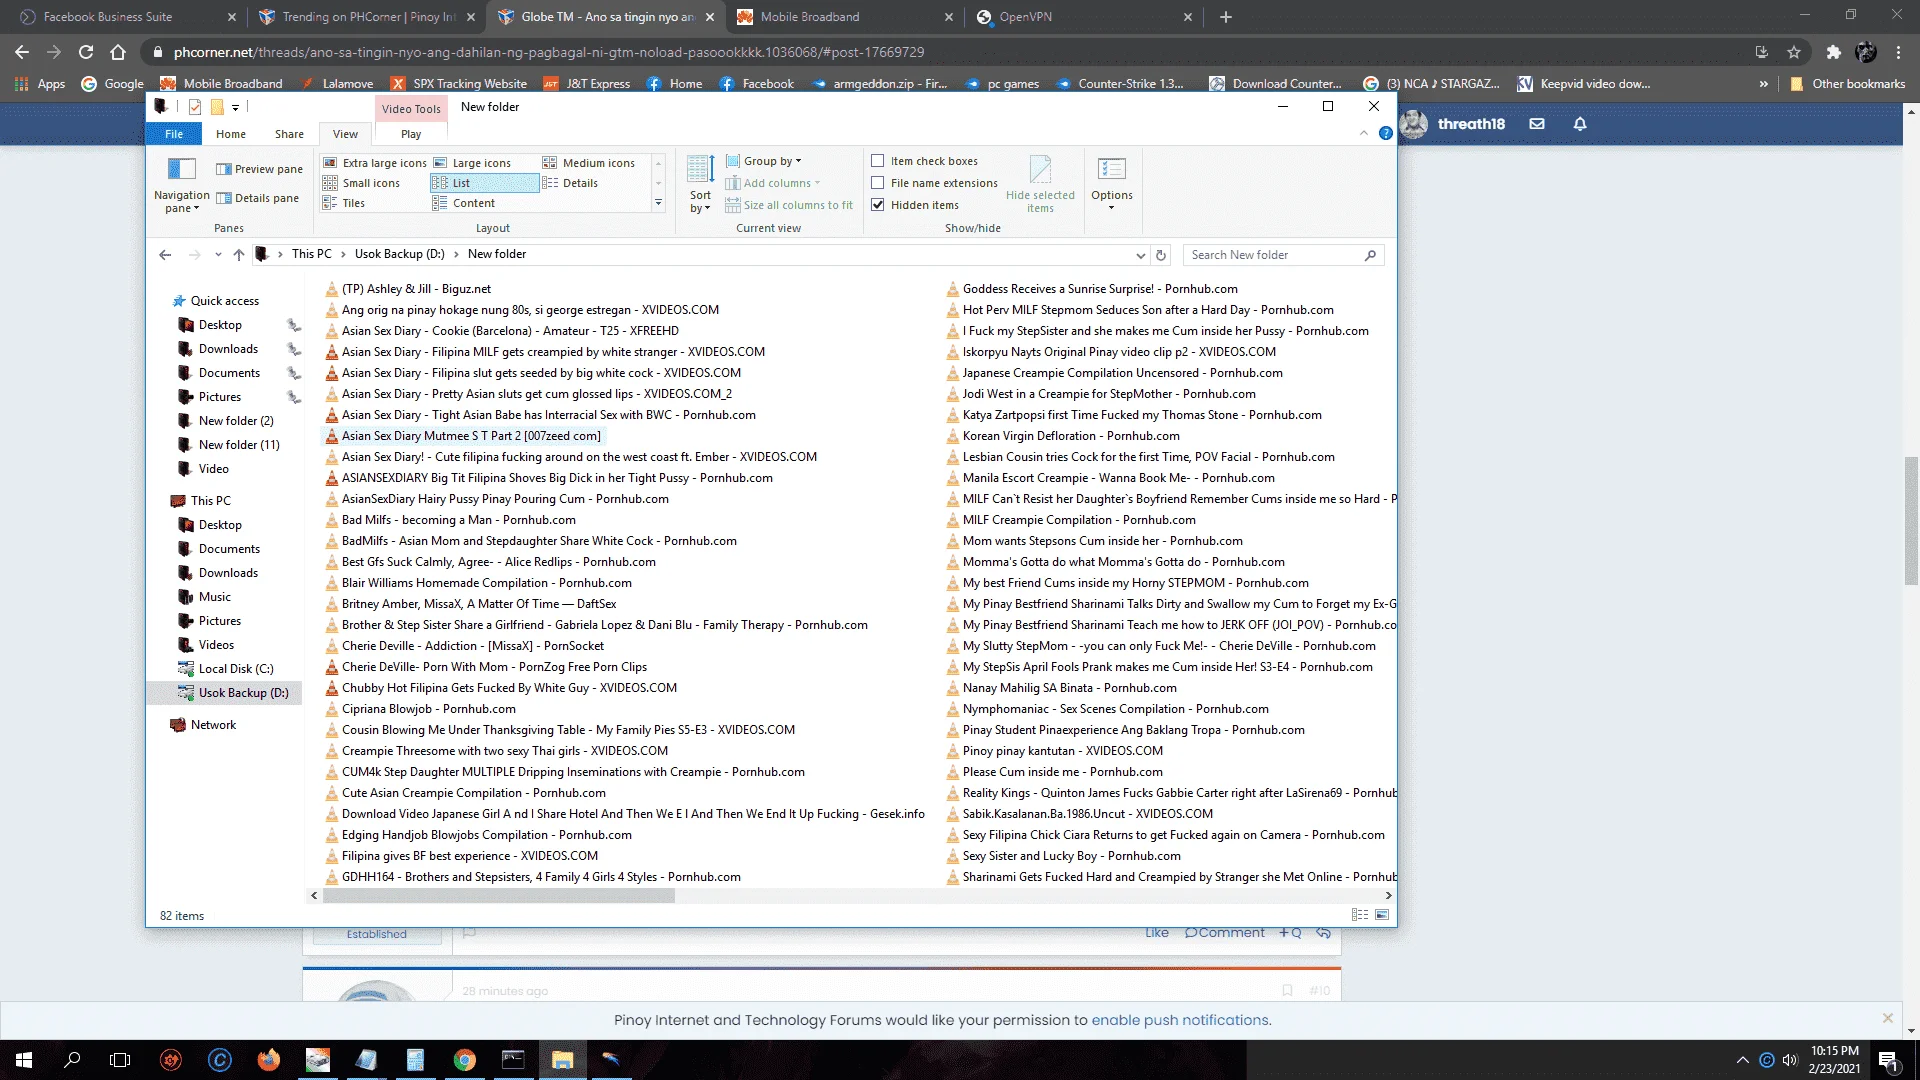1920x1080 pixels.
Task: Open the Group by dropdown
Action: [x=764, y=161]
